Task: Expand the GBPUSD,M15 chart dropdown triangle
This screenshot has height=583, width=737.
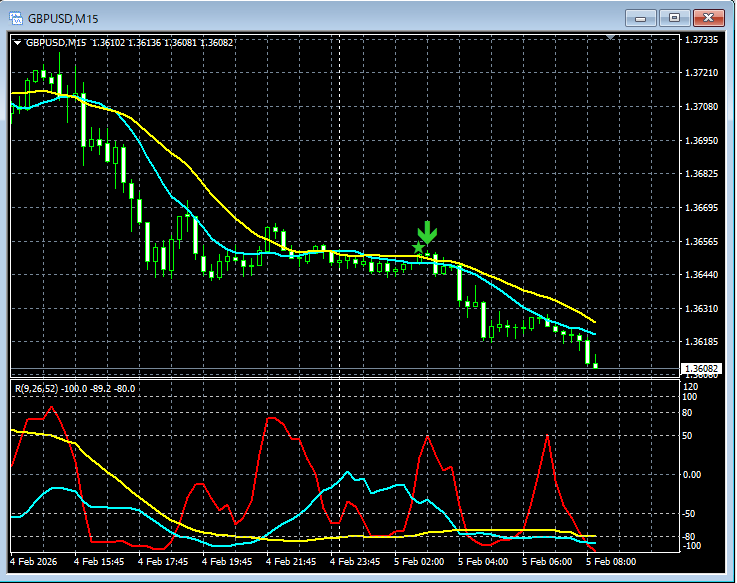Action: [x=17, y=43]
